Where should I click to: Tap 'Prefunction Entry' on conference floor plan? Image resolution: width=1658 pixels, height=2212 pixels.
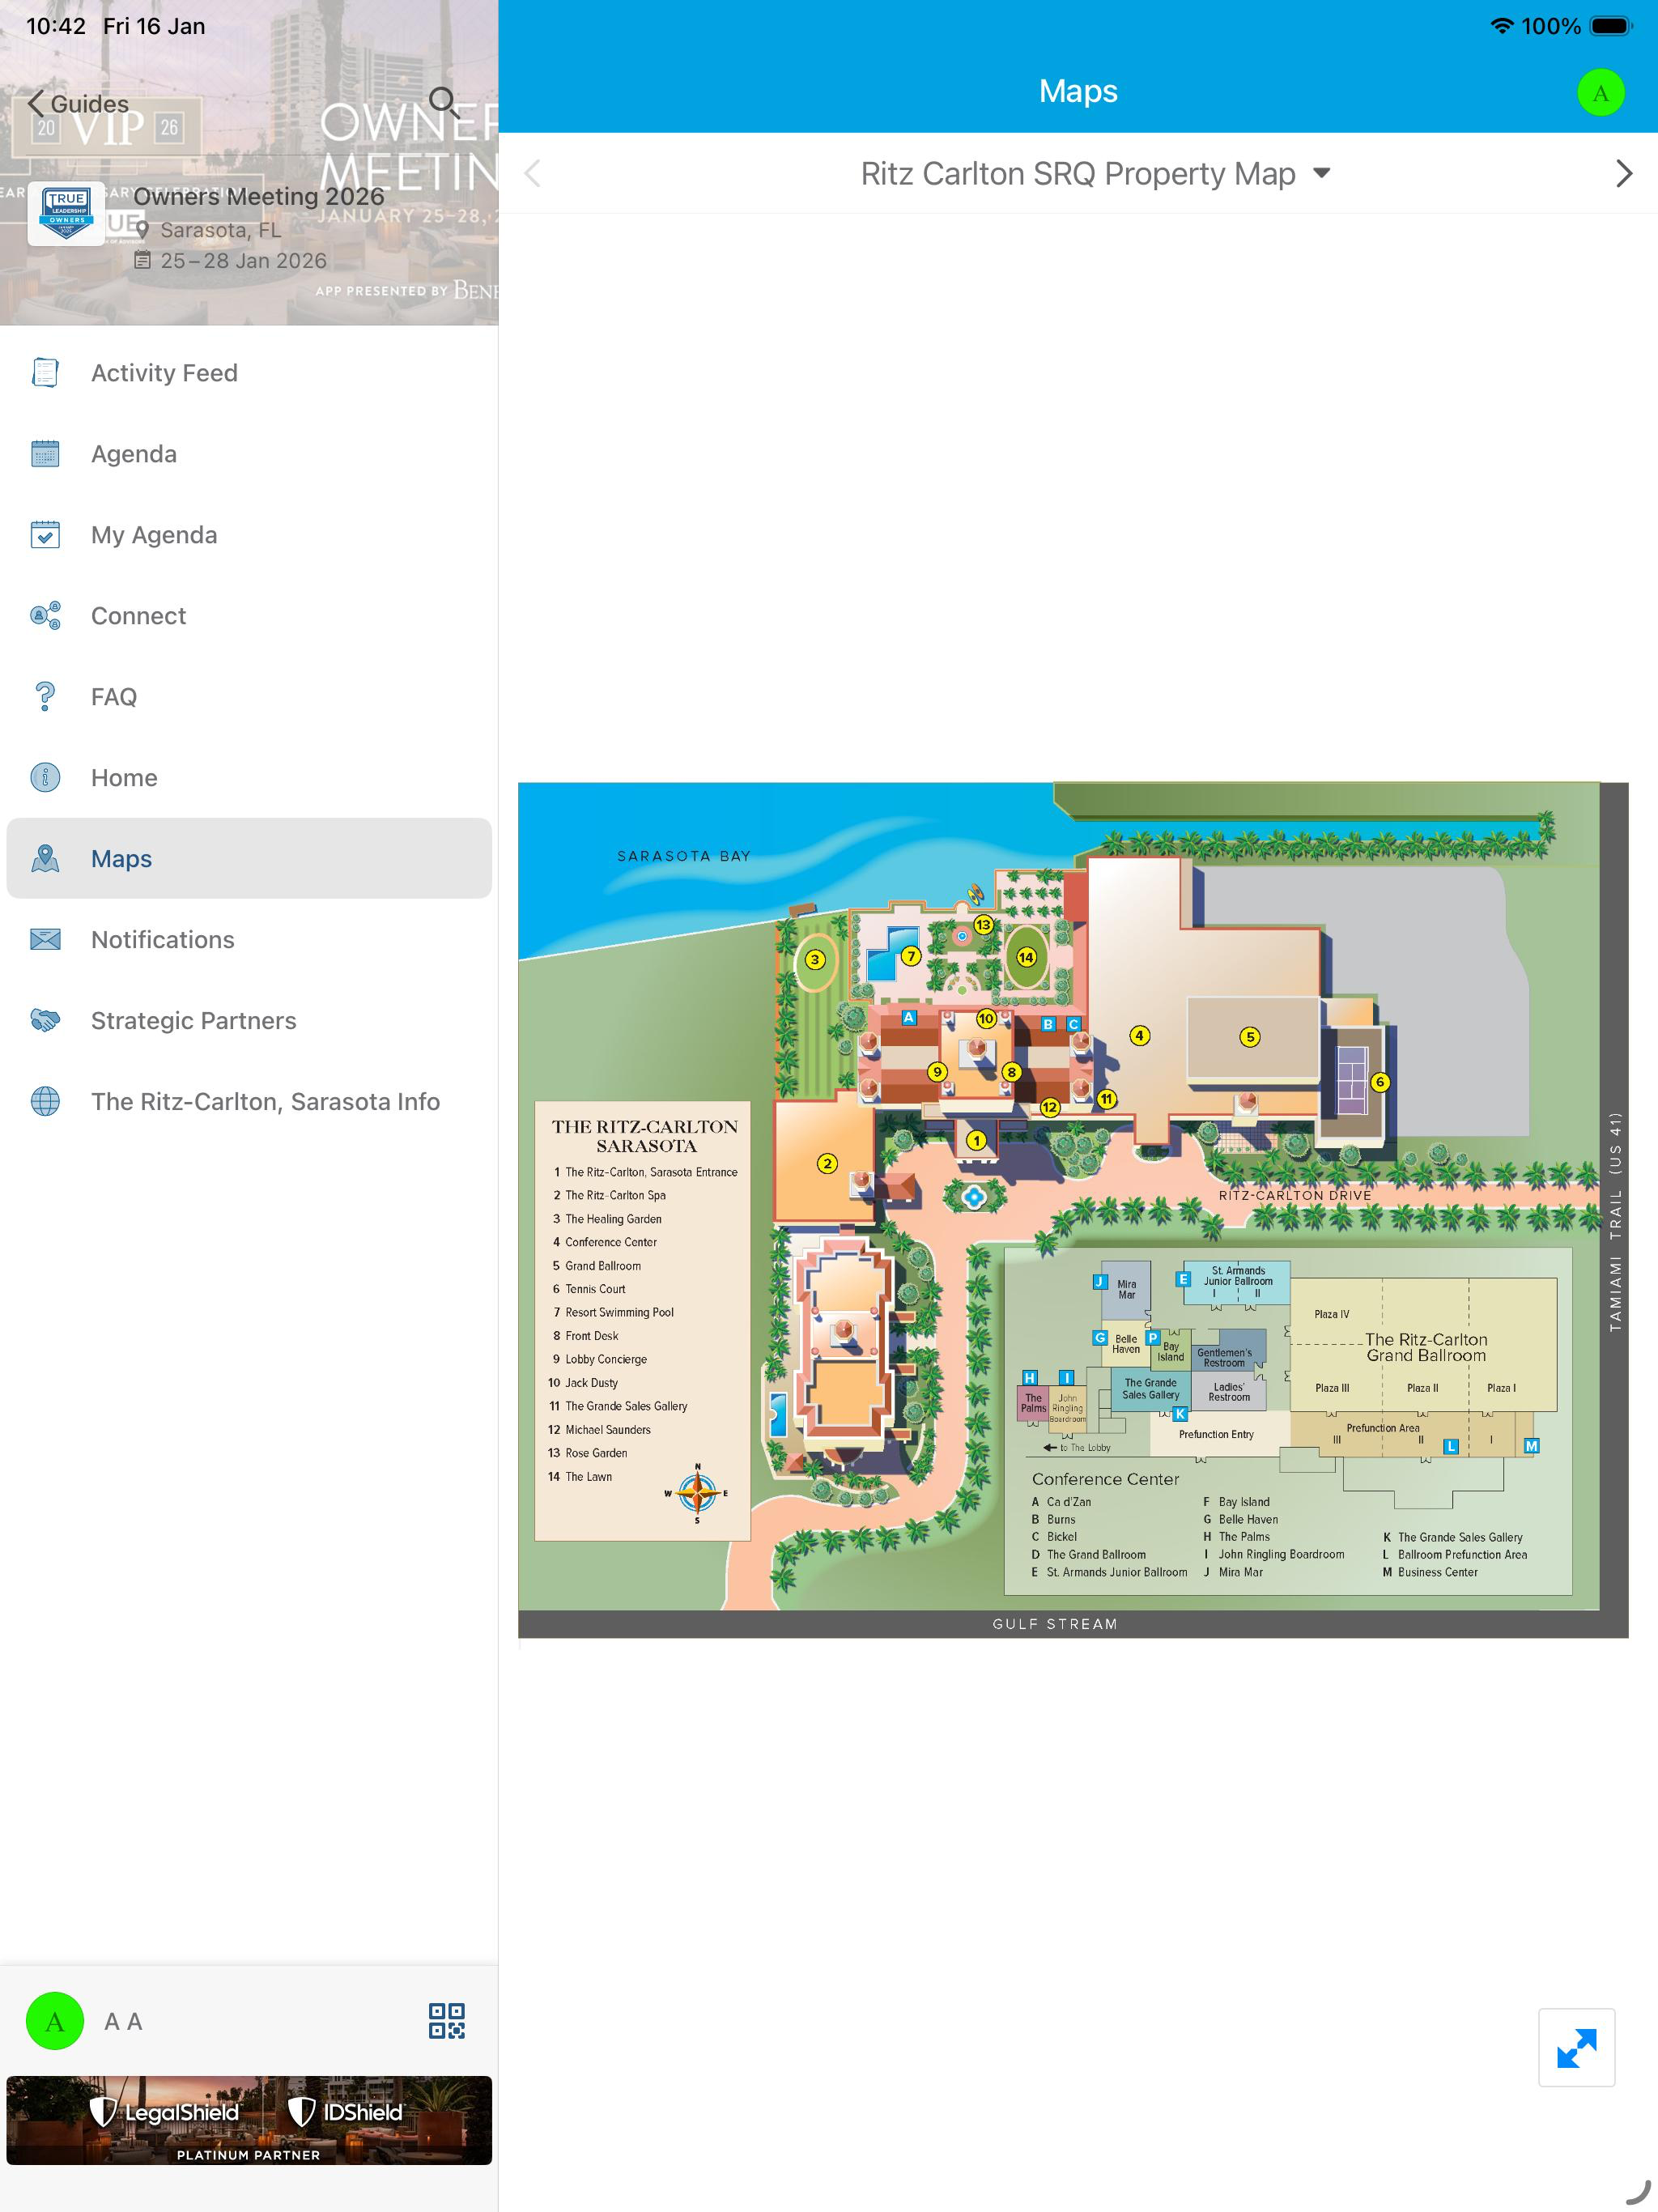(1216, 1434)
